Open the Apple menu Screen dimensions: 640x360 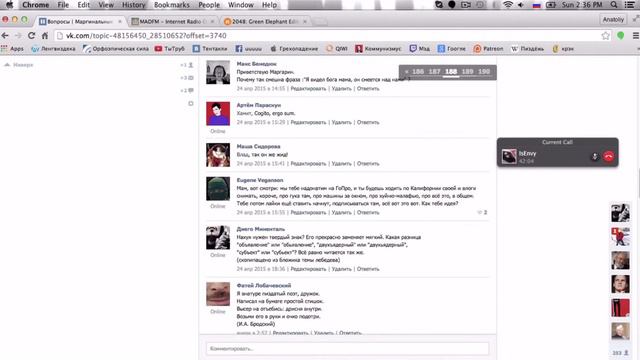coord(9,5)
